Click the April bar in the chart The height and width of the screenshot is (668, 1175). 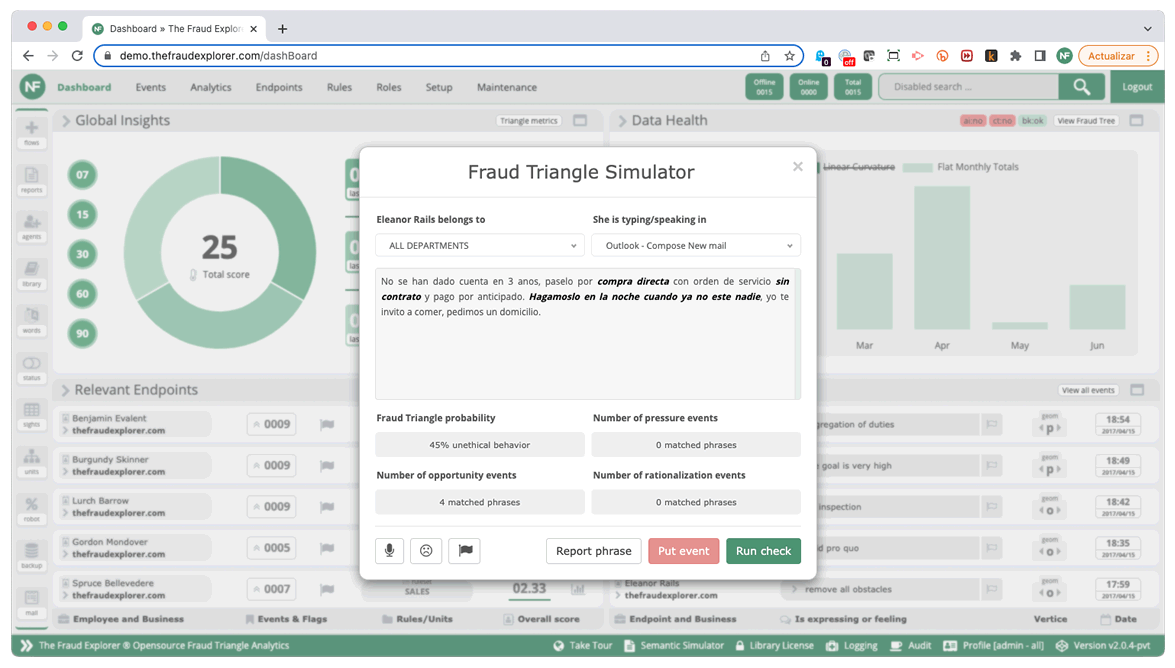click(x=942, y=258)
